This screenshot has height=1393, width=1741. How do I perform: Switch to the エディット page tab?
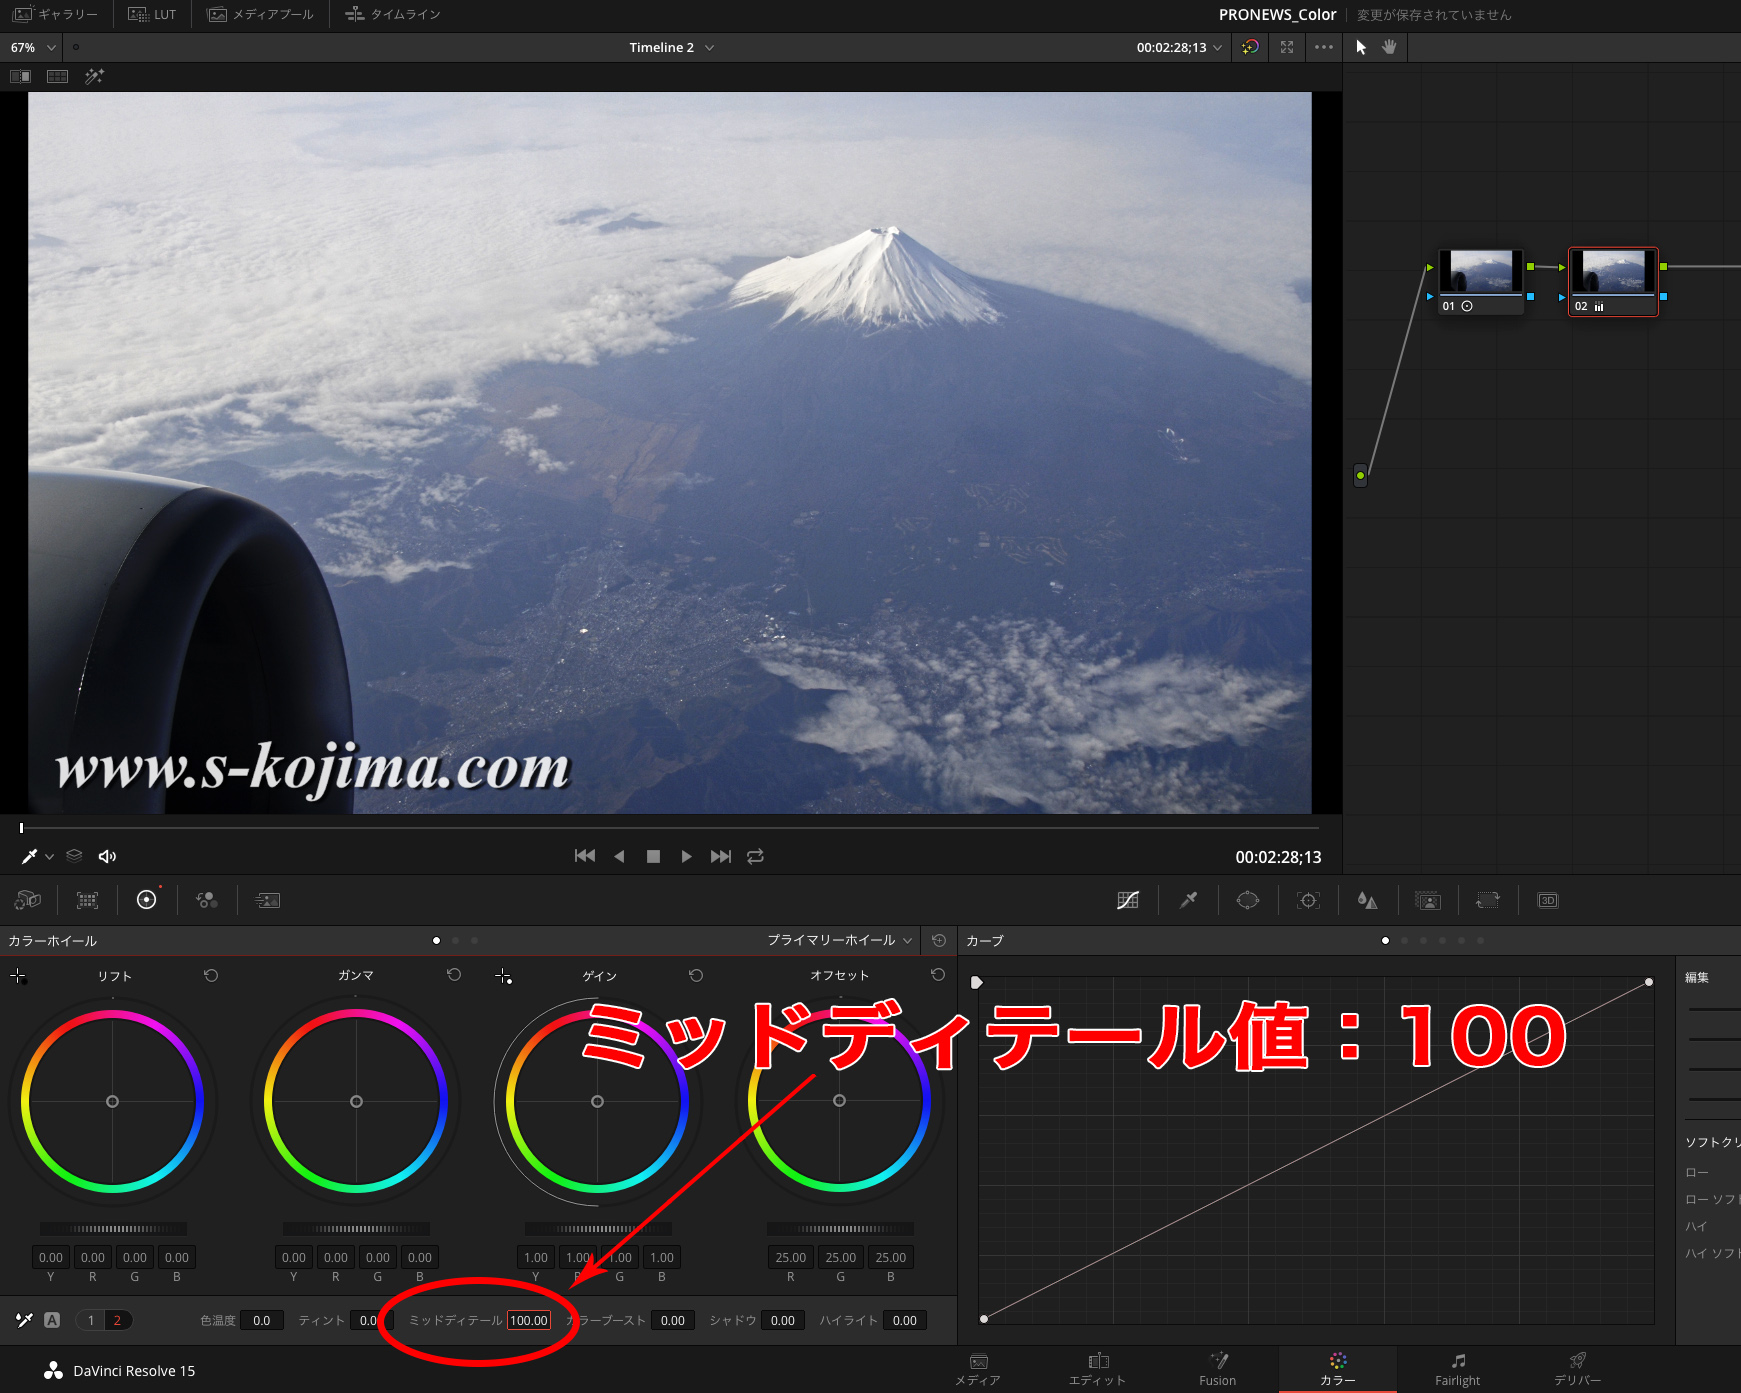coord(1097,1369)
